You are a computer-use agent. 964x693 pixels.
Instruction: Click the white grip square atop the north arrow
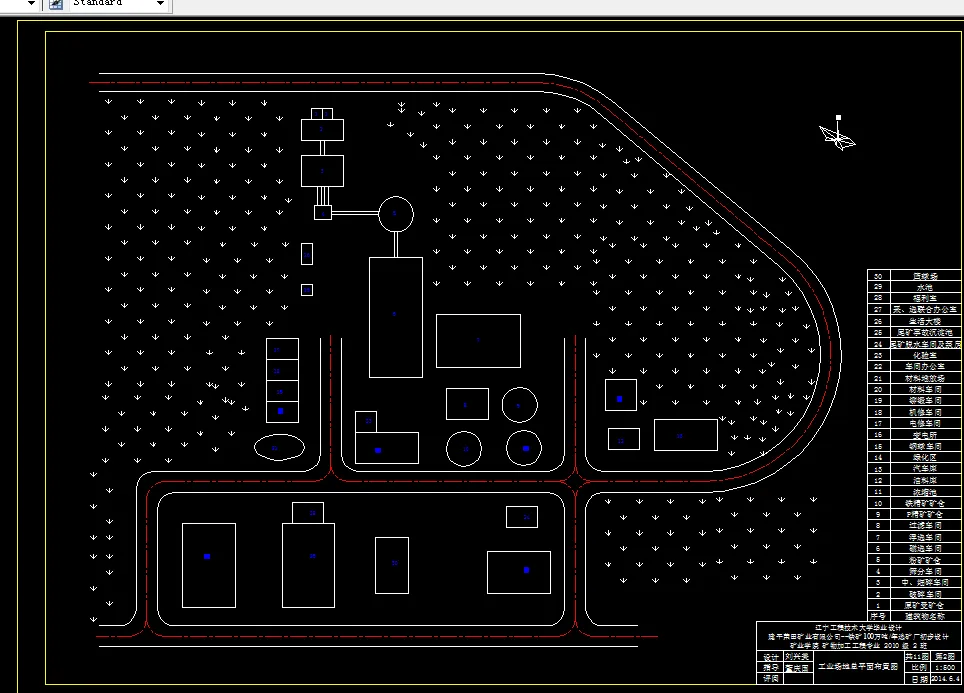click(x=838, y=117)
